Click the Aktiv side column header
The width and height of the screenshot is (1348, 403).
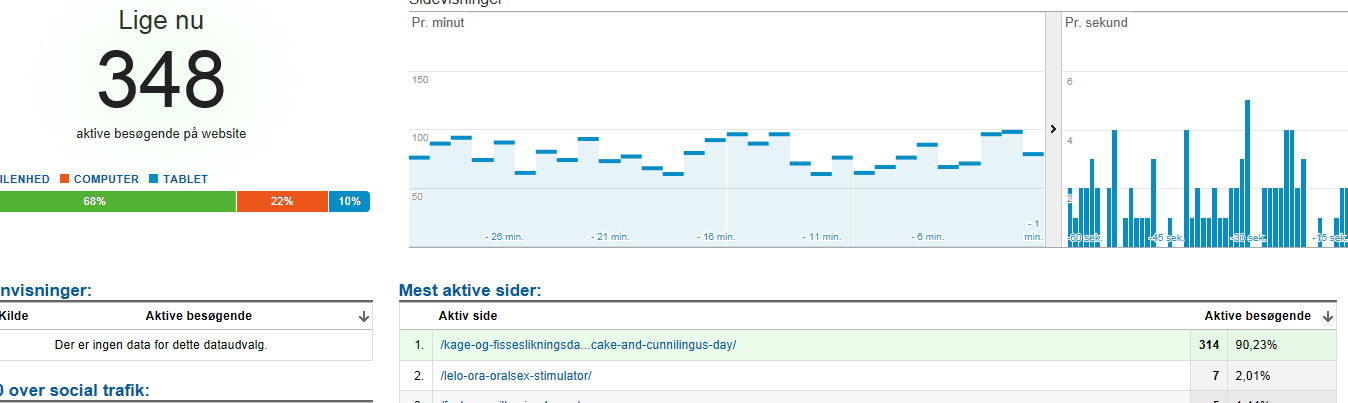(x=468, y=316)
